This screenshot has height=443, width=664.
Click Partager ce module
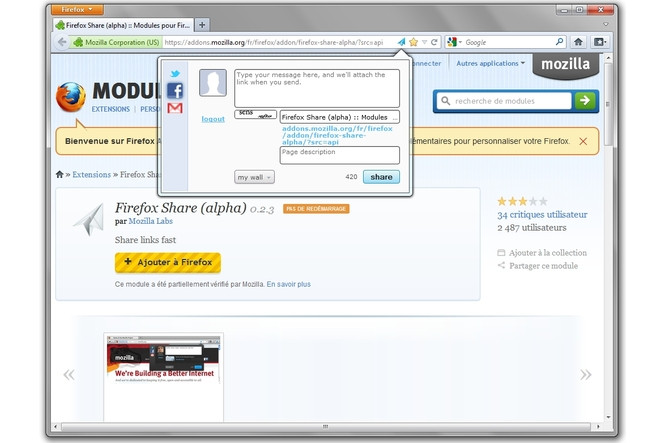point(538,266)
